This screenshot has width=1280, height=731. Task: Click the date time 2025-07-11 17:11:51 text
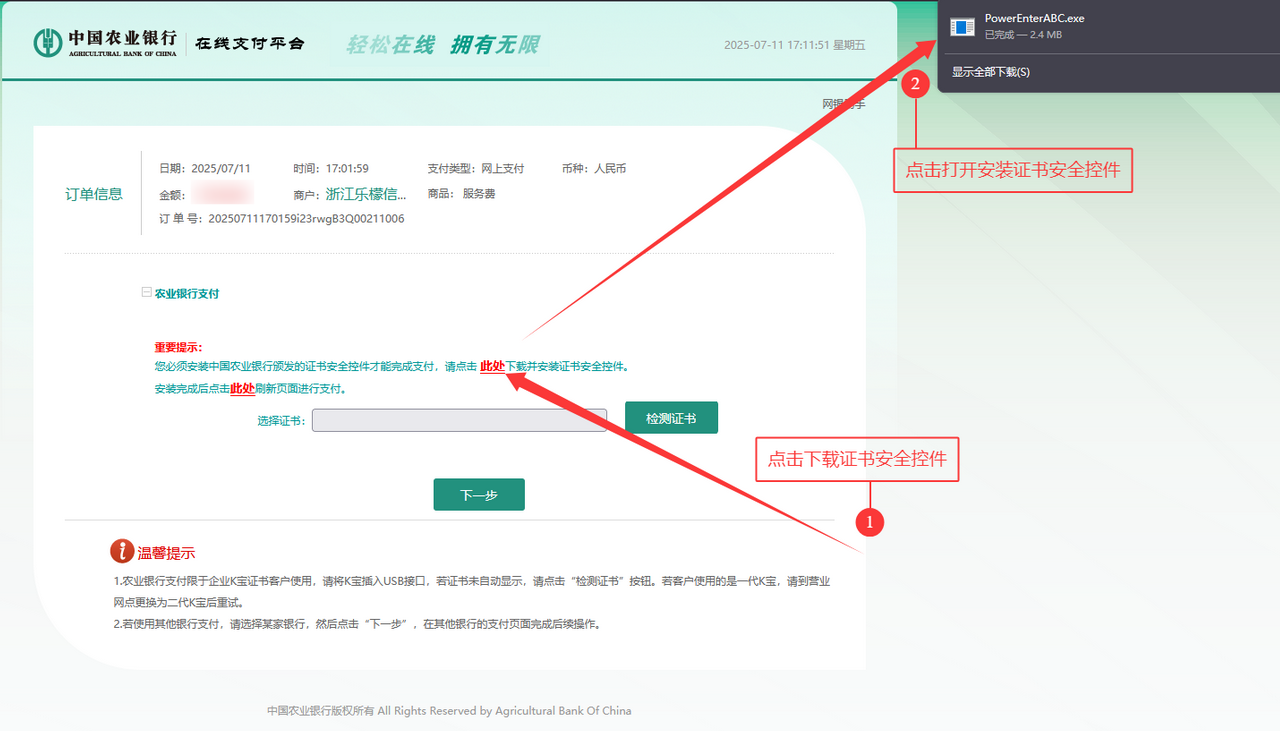click(x=795, y=45)
